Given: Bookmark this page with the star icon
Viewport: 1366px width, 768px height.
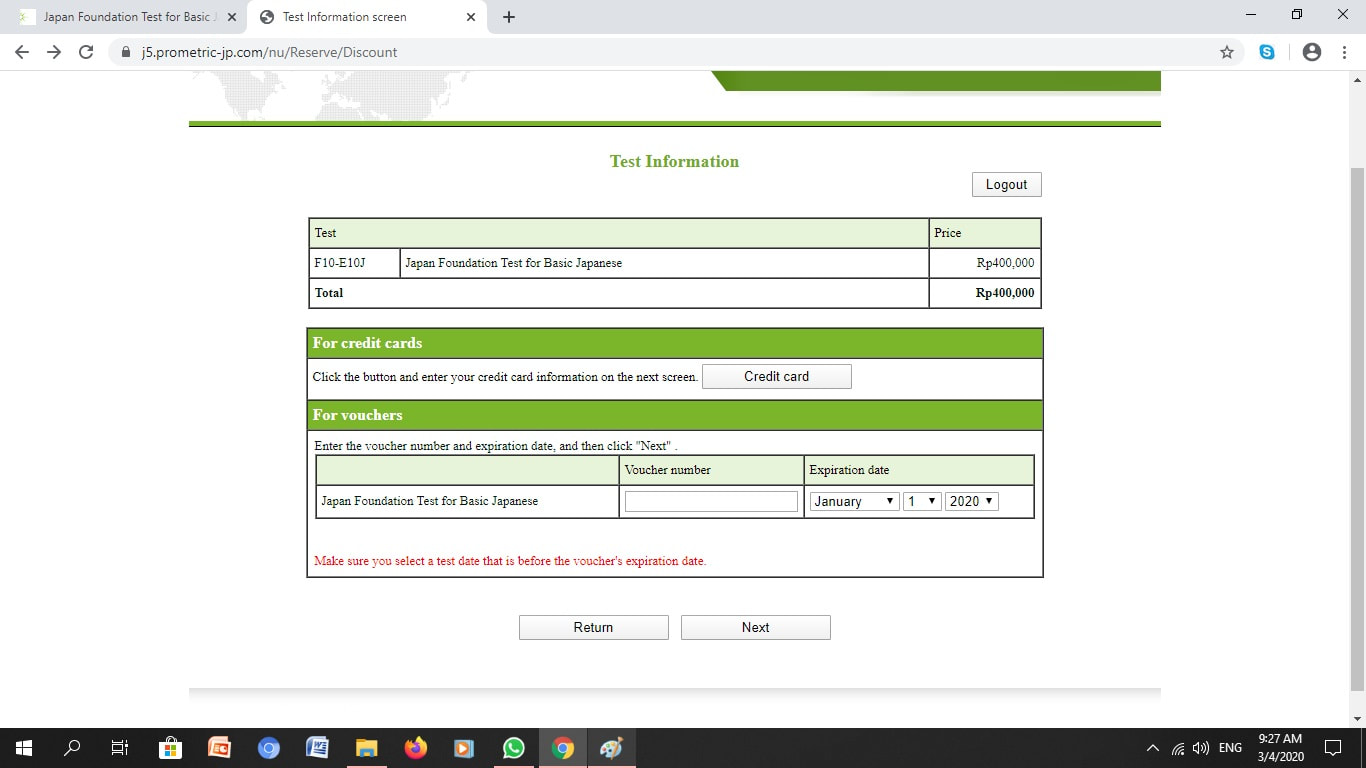Looking at the screenshot, I should click(x=1227, y=52).
